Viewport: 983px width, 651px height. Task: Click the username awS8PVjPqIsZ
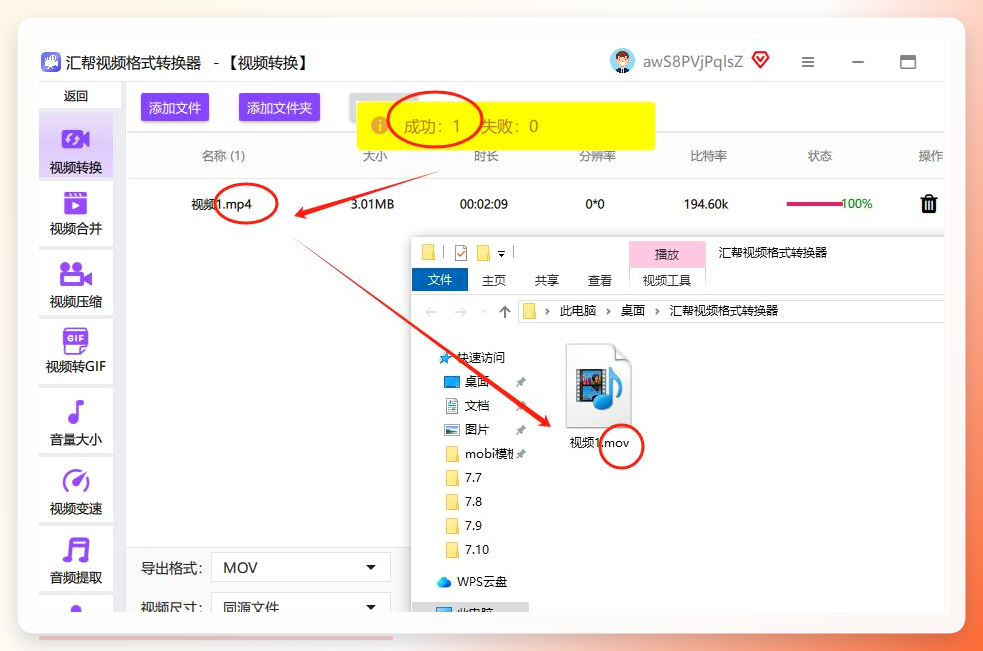pos(693,61)
